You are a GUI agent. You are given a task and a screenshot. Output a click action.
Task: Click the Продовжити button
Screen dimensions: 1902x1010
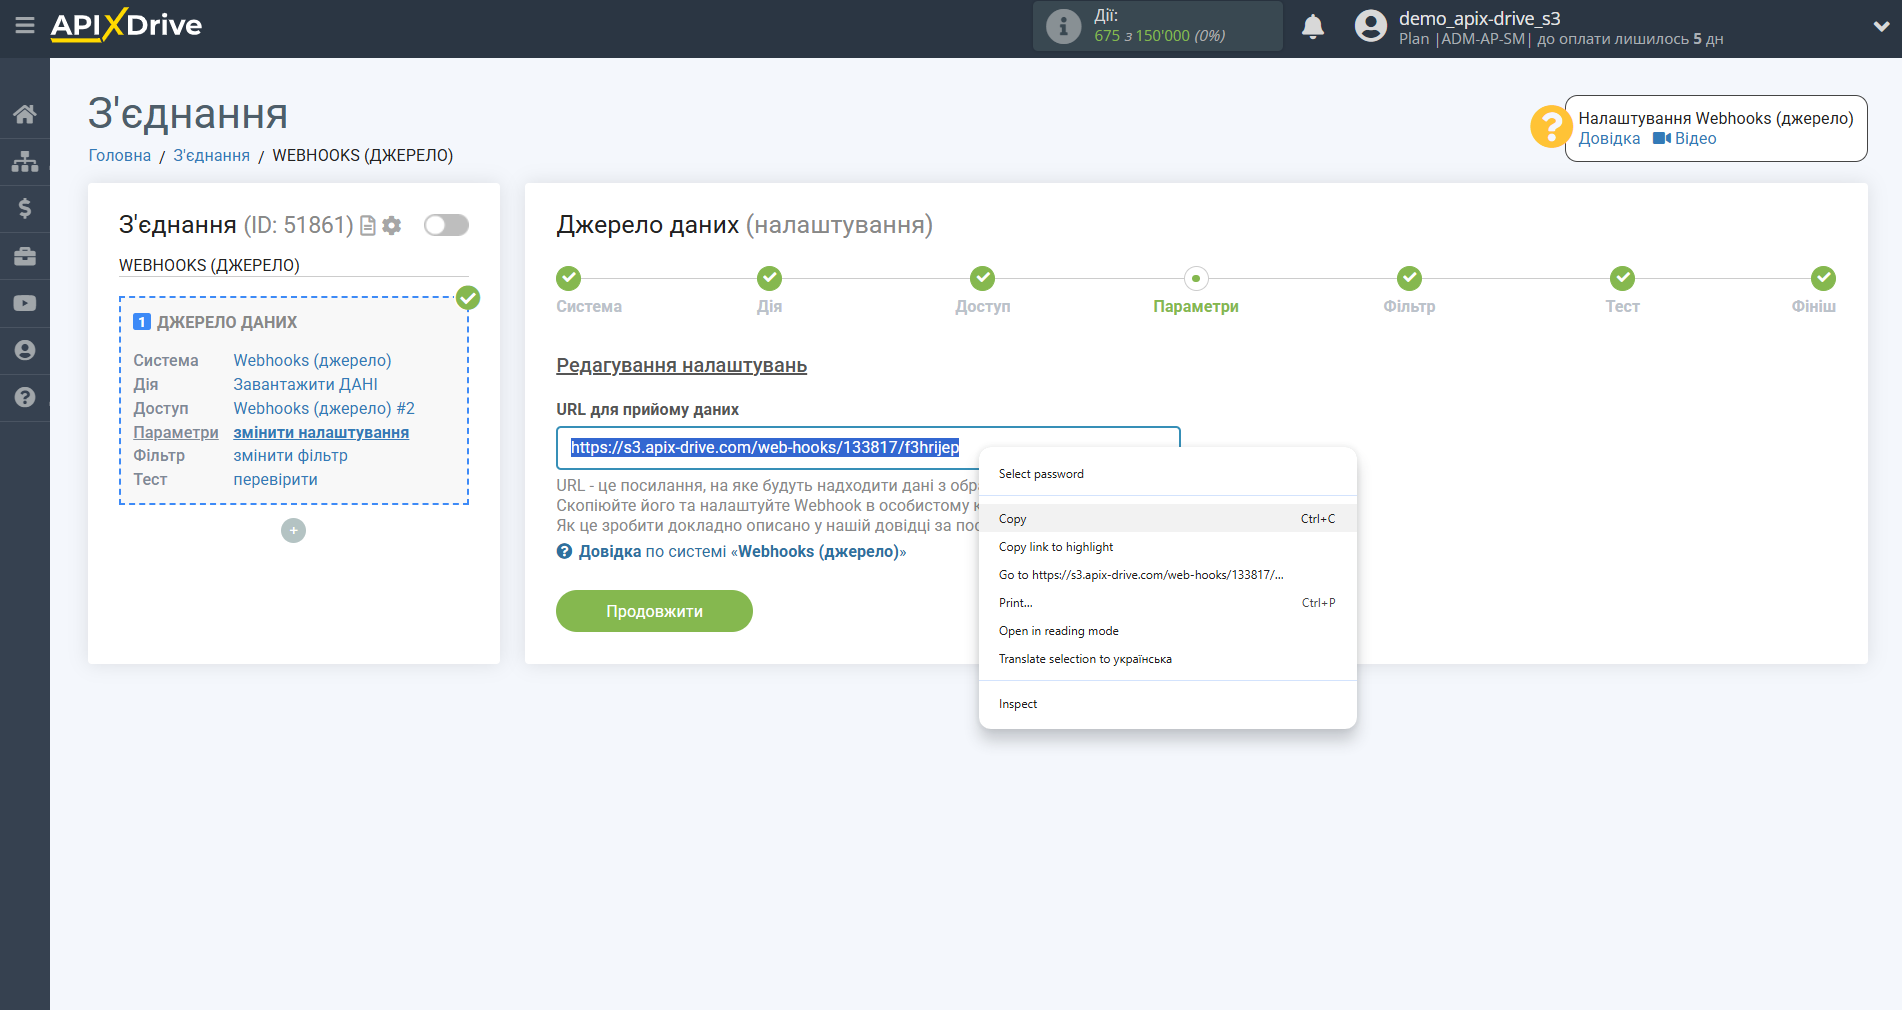[654, 611]
